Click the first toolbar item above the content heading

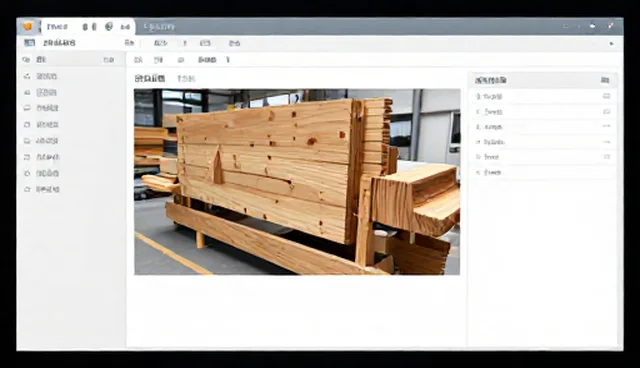(138, 60)
